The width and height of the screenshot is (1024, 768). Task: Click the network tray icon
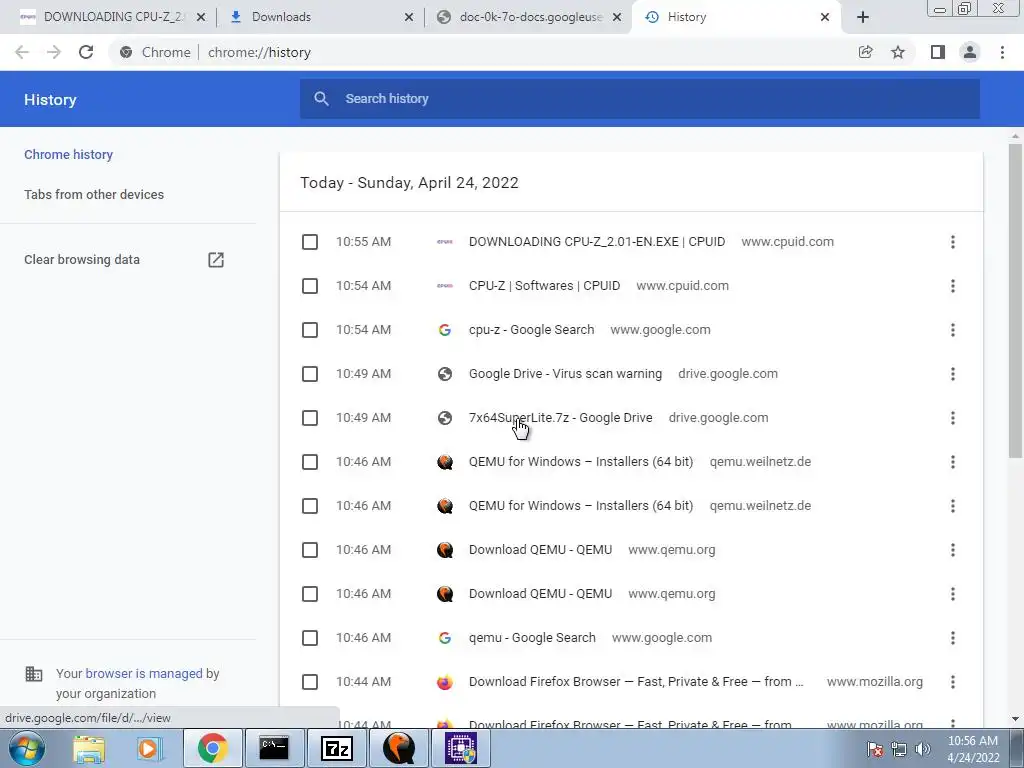(899, 749)
